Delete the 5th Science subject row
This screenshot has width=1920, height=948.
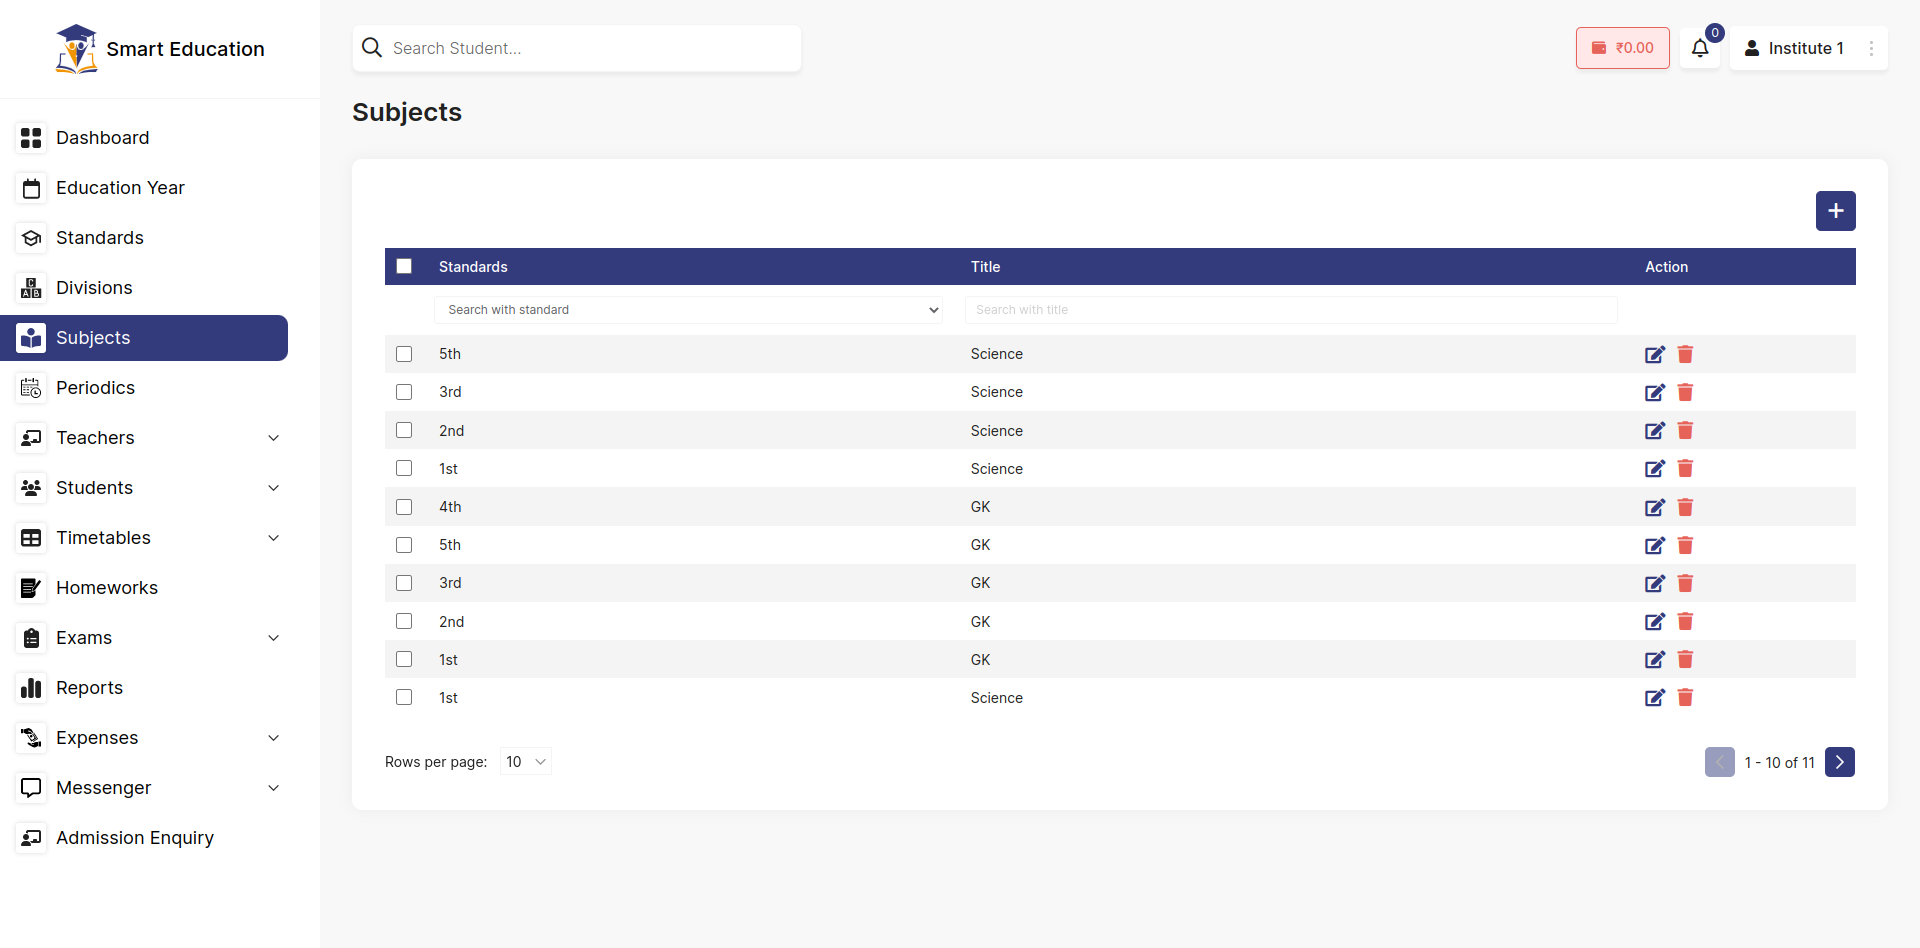coord(1685,354)
